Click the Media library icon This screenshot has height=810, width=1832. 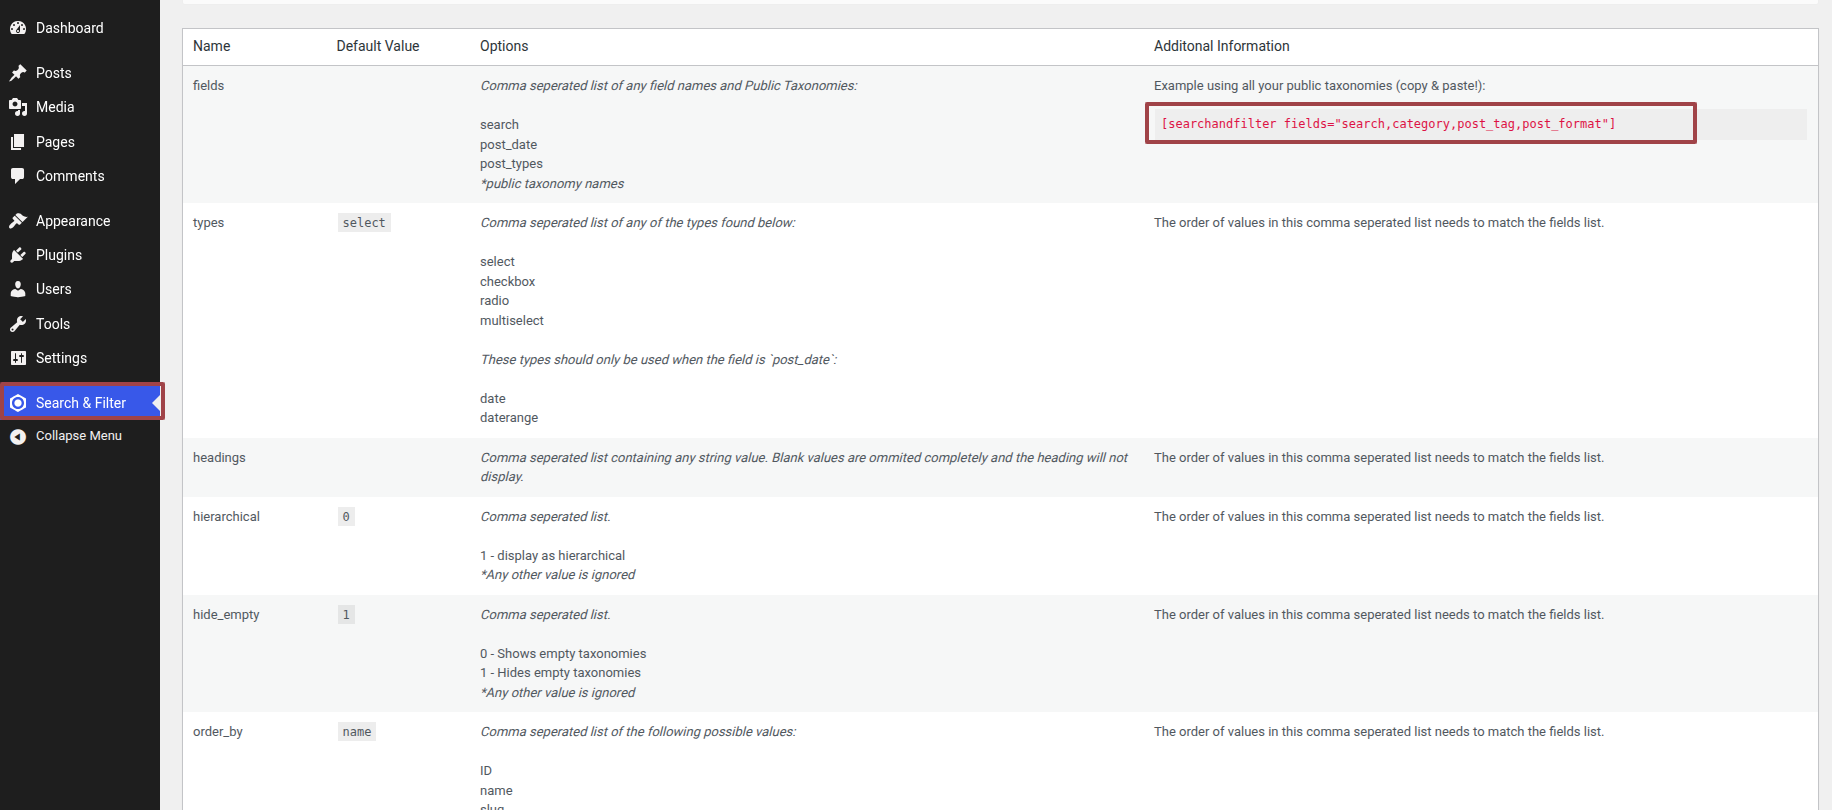18,107
